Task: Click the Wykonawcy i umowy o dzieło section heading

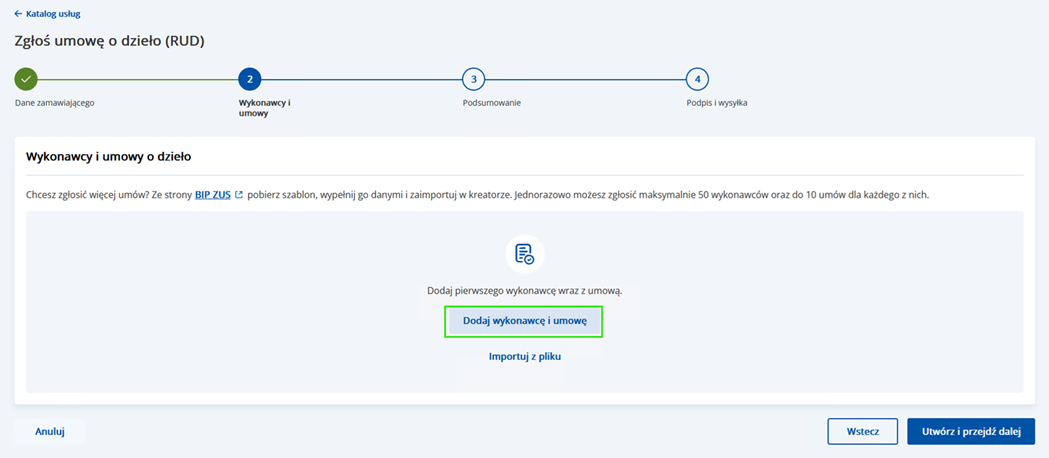Action: pos(108,157)
